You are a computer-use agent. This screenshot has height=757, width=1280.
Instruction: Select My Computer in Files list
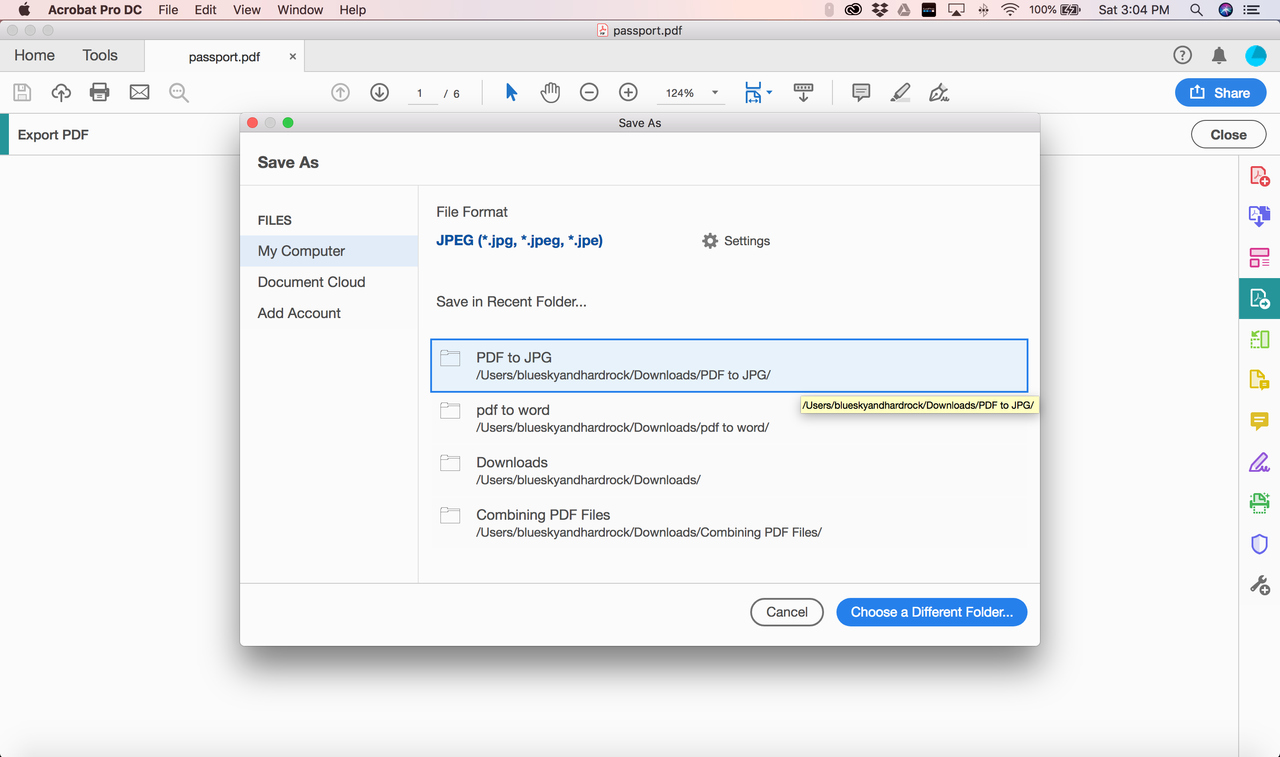[329, 251]
